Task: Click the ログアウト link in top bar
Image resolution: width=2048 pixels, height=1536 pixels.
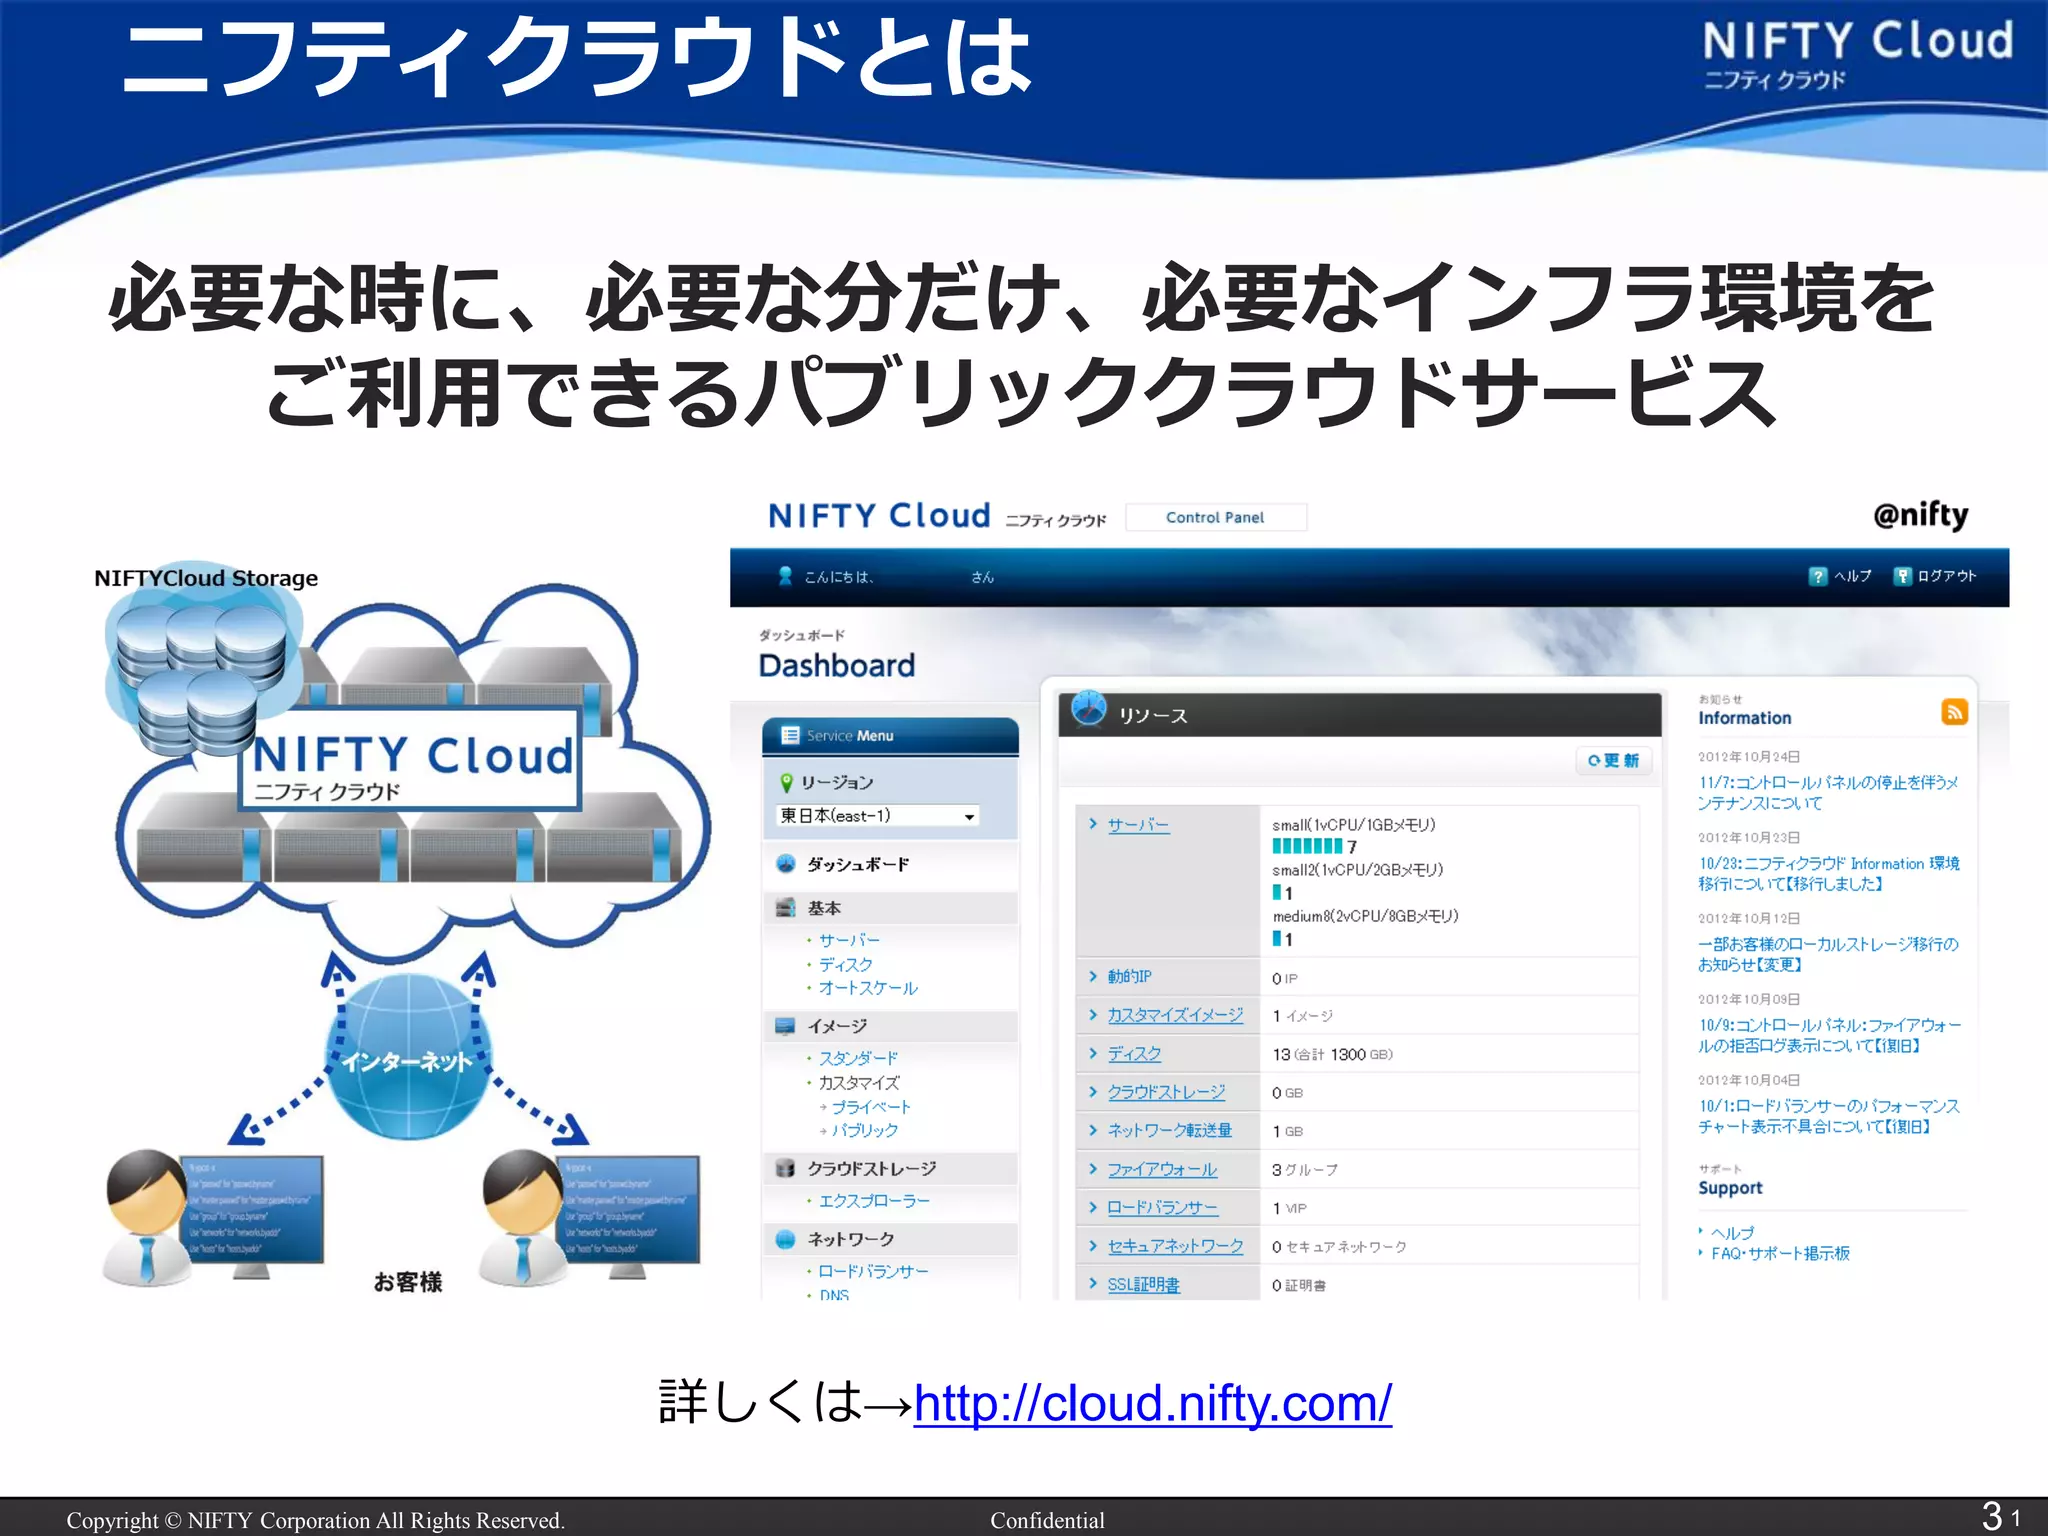Action: point(1946,576)
